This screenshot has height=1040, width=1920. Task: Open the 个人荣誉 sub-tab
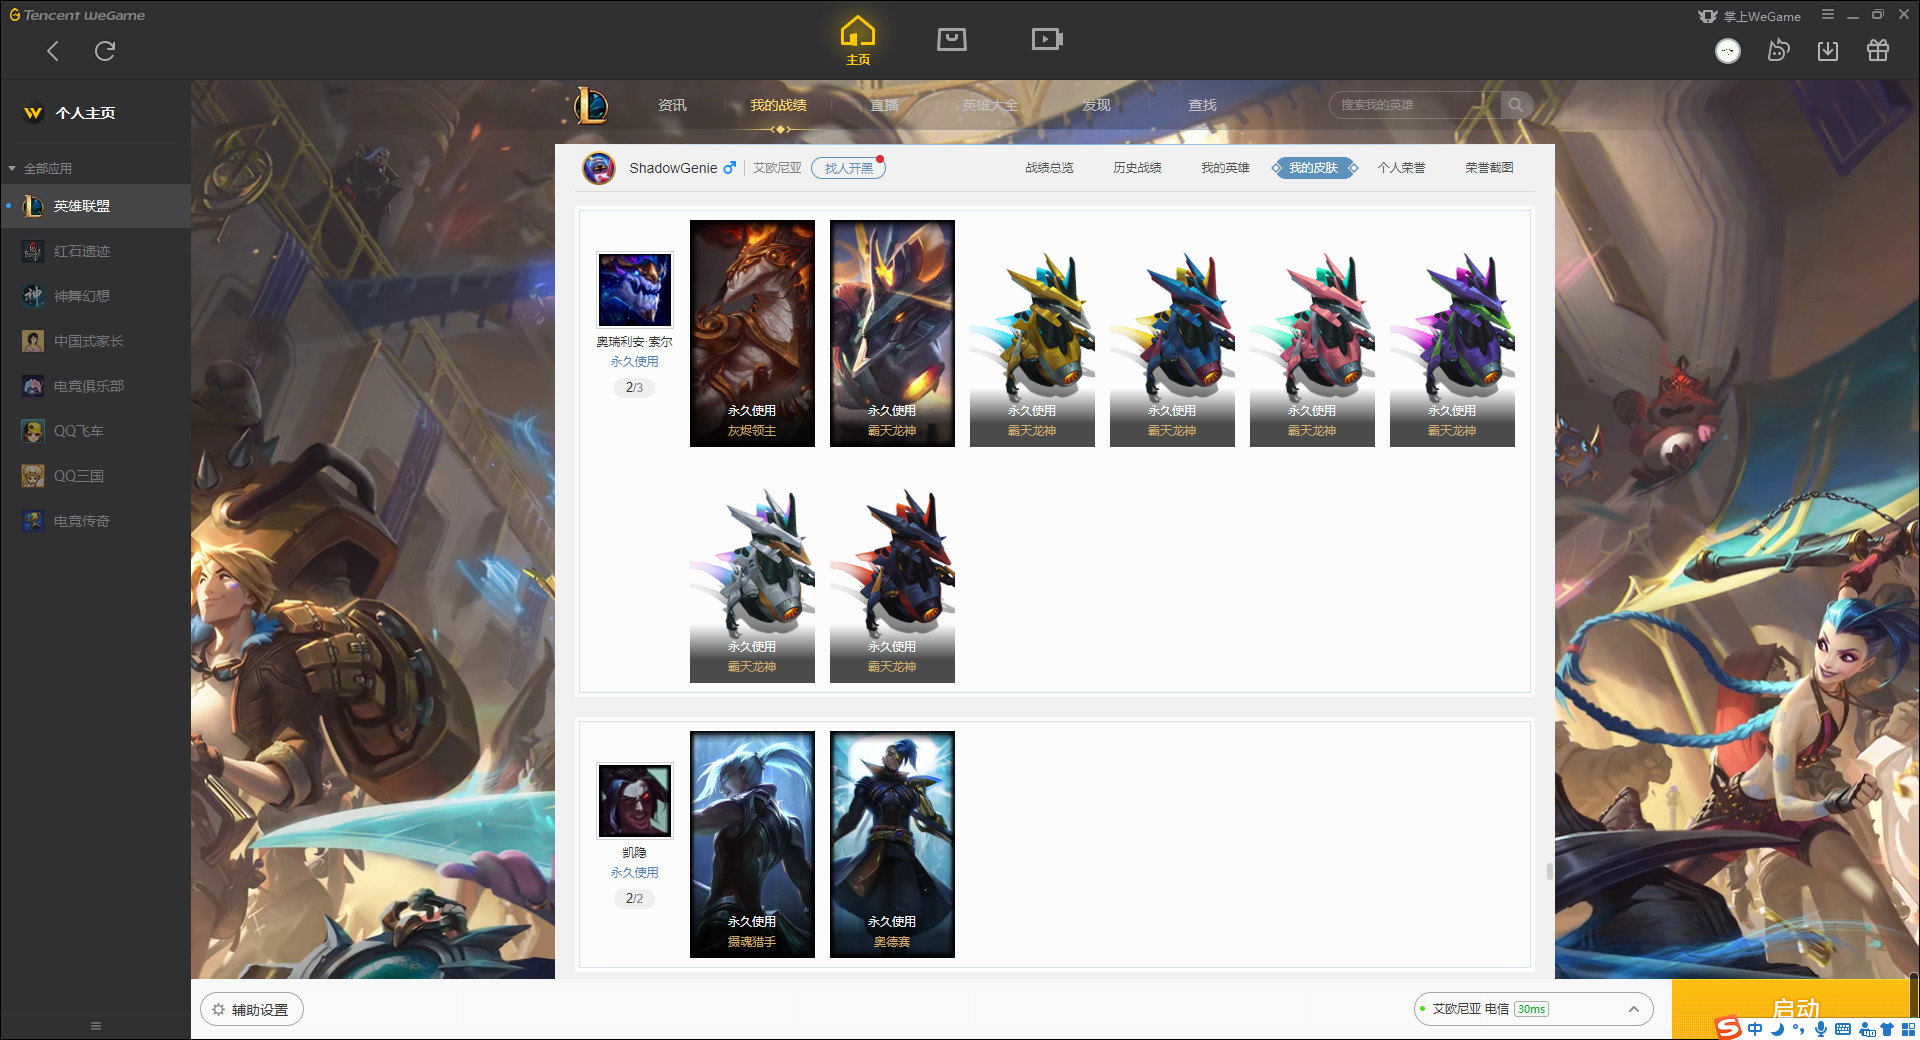click(x=1401, y=168)
